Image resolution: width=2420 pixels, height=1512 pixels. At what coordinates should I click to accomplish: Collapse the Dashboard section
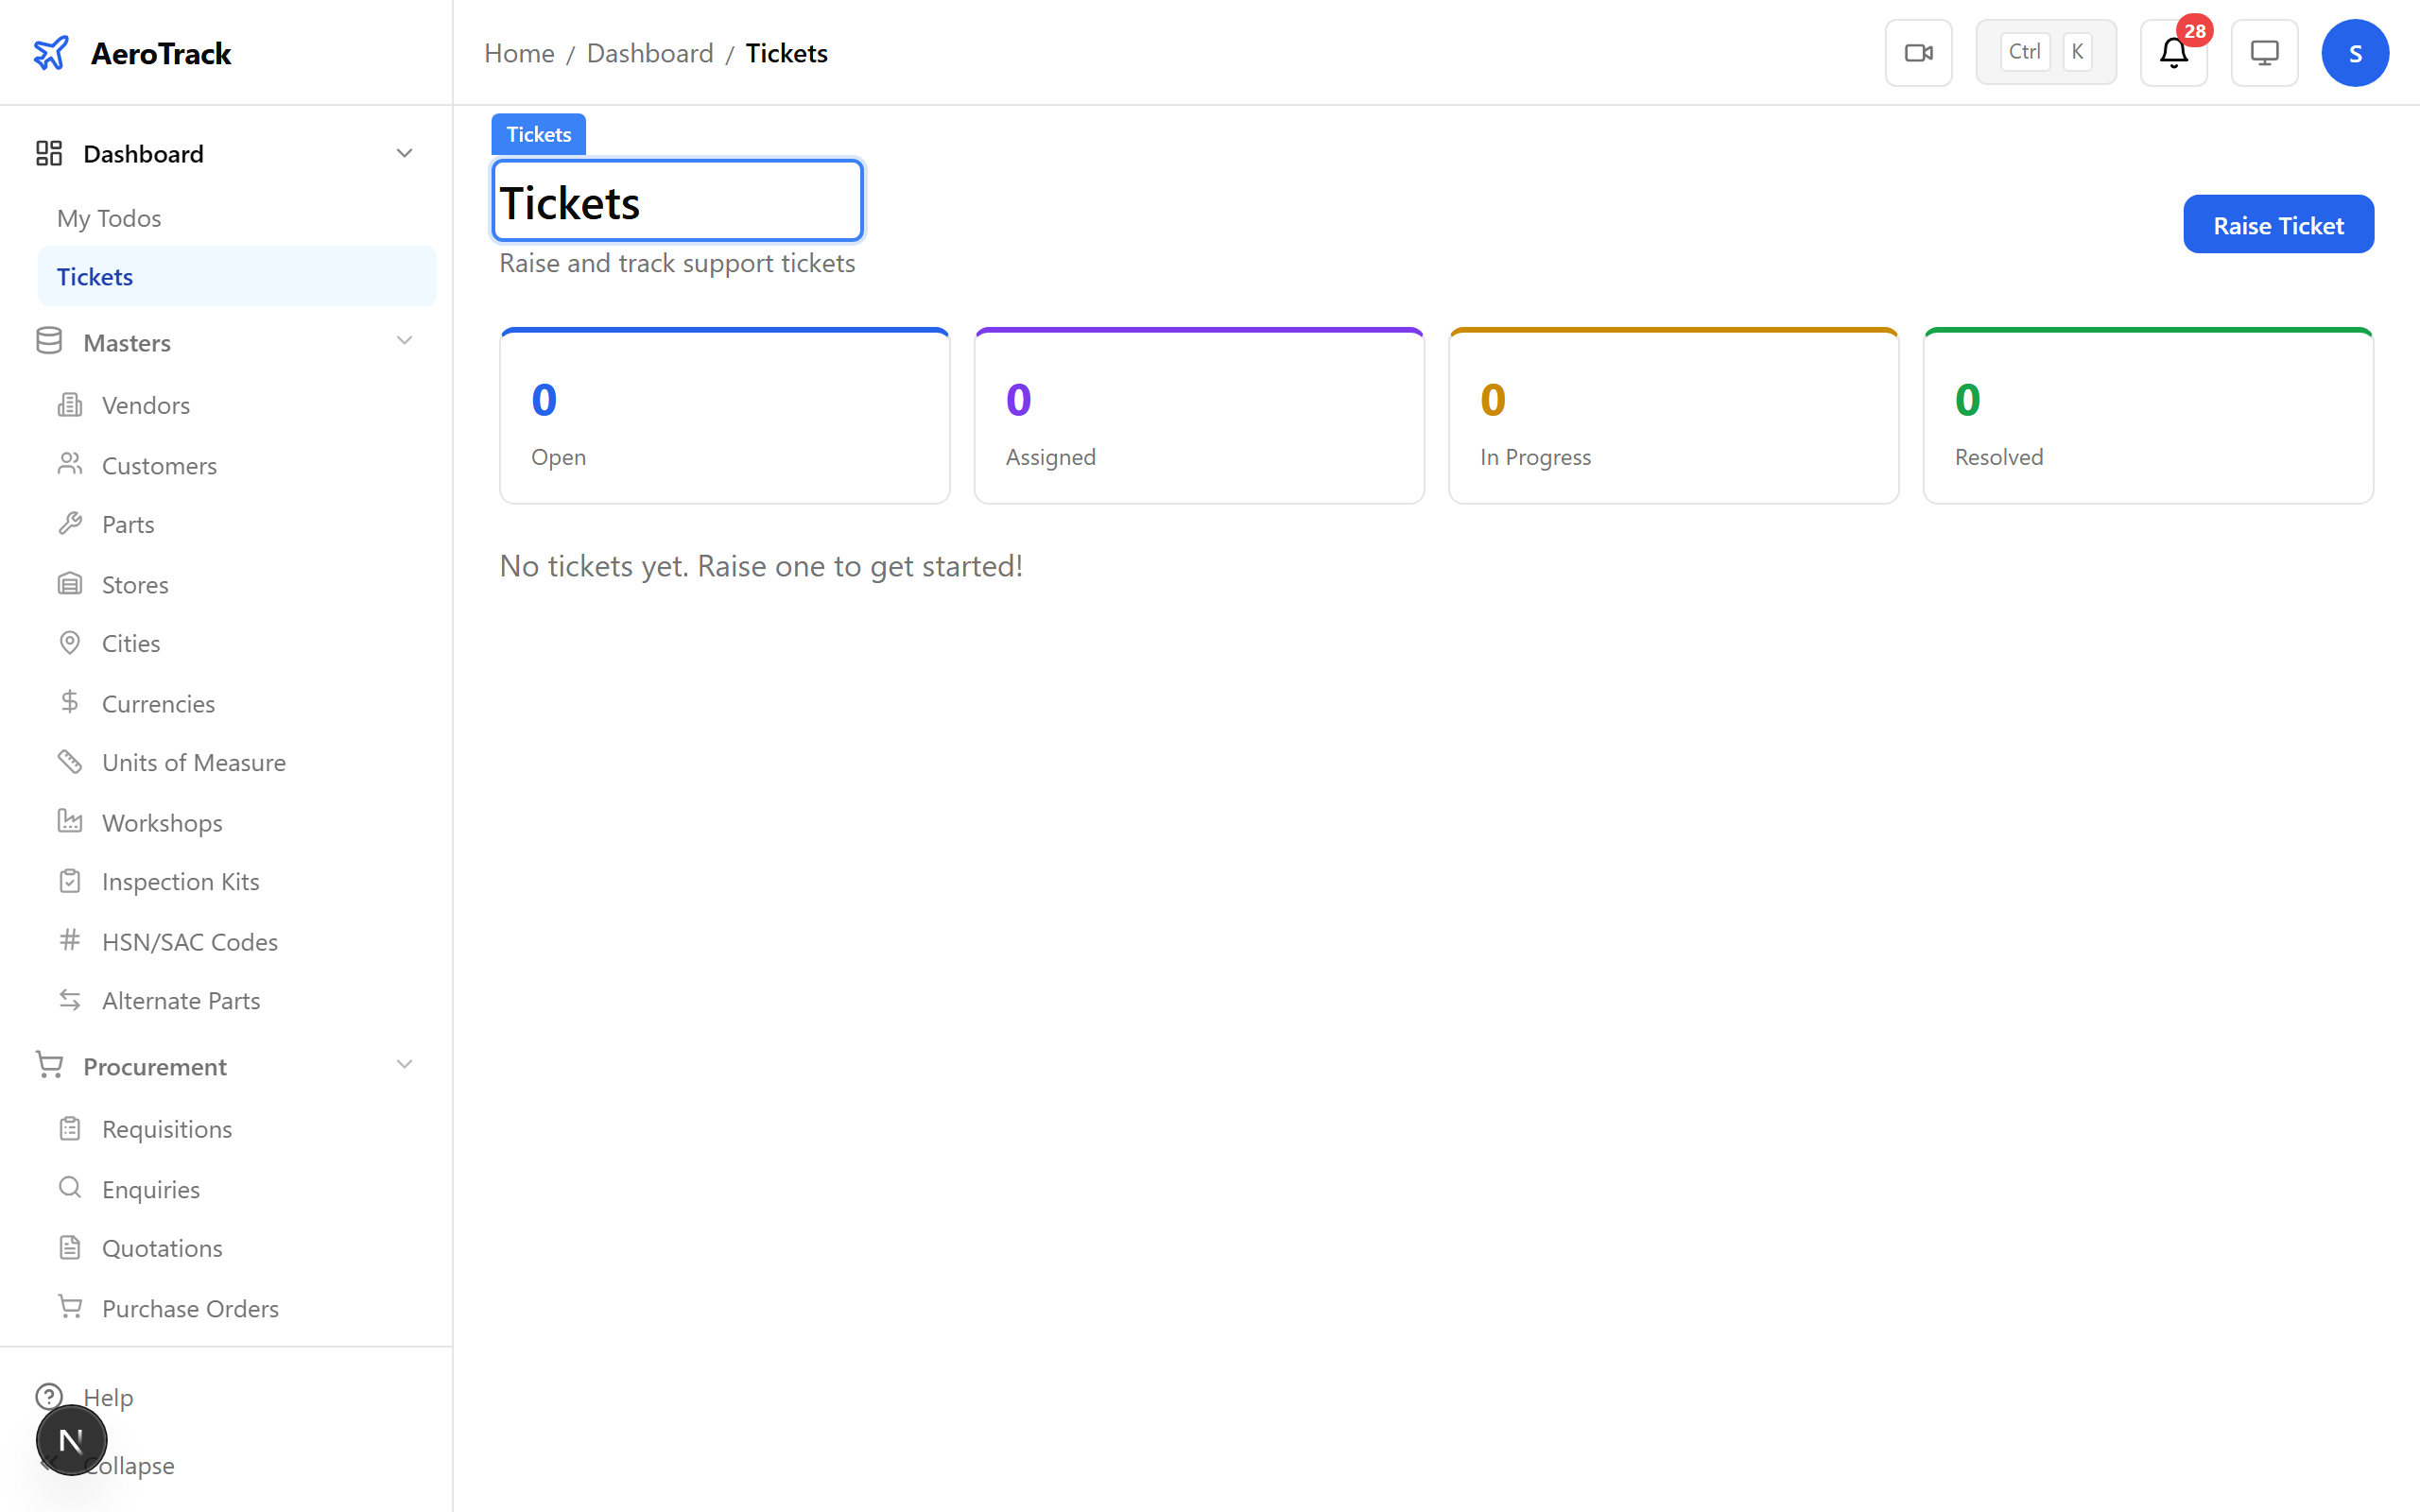point(404,152)
